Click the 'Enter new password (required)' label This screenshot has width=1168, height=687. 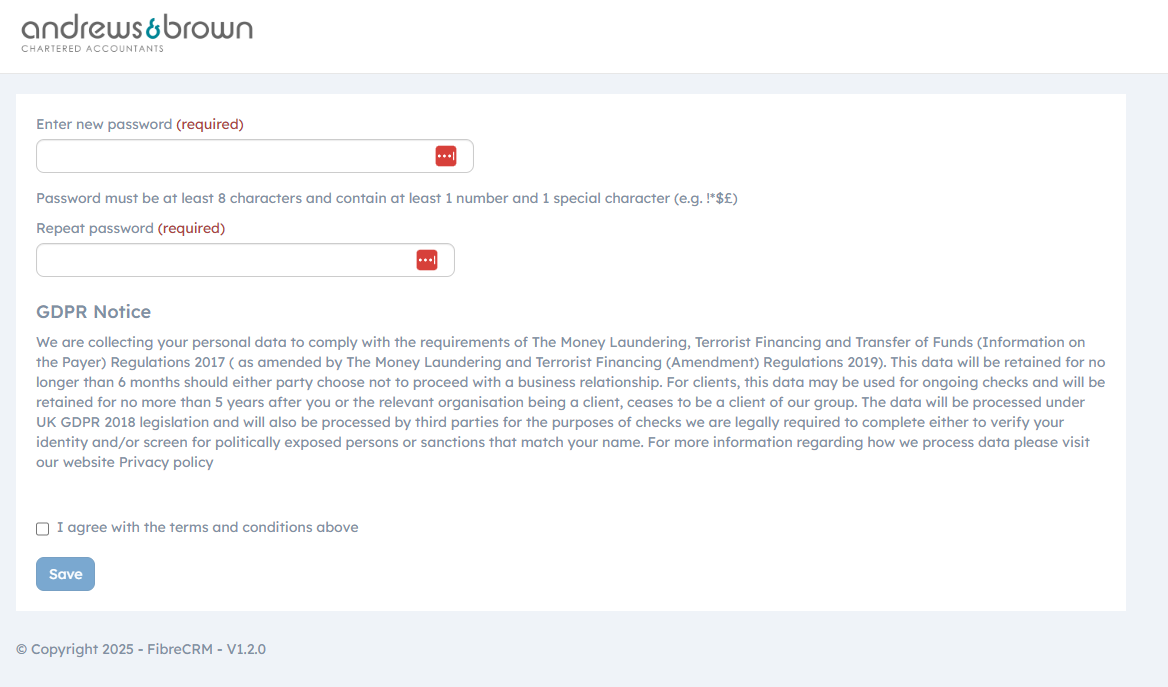140,124
